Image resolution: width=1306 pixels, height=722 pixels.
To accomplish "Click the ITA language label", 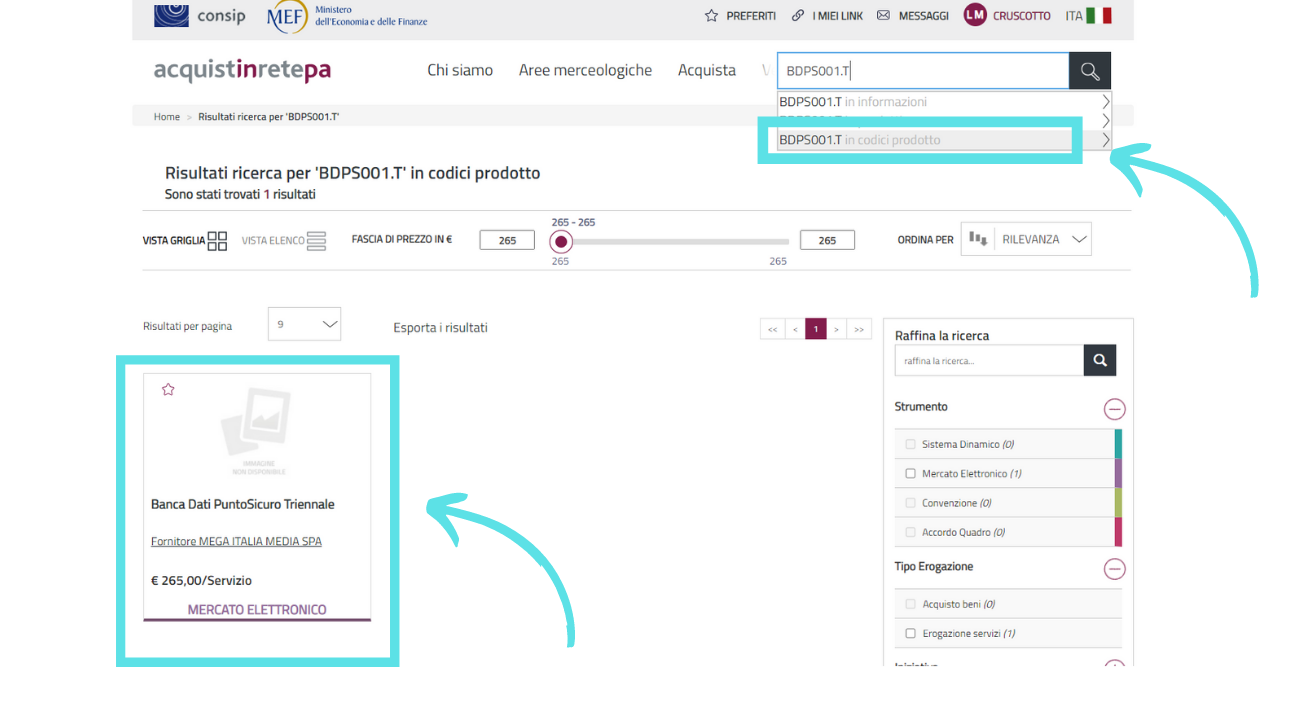I will (x=1074, y=16).
